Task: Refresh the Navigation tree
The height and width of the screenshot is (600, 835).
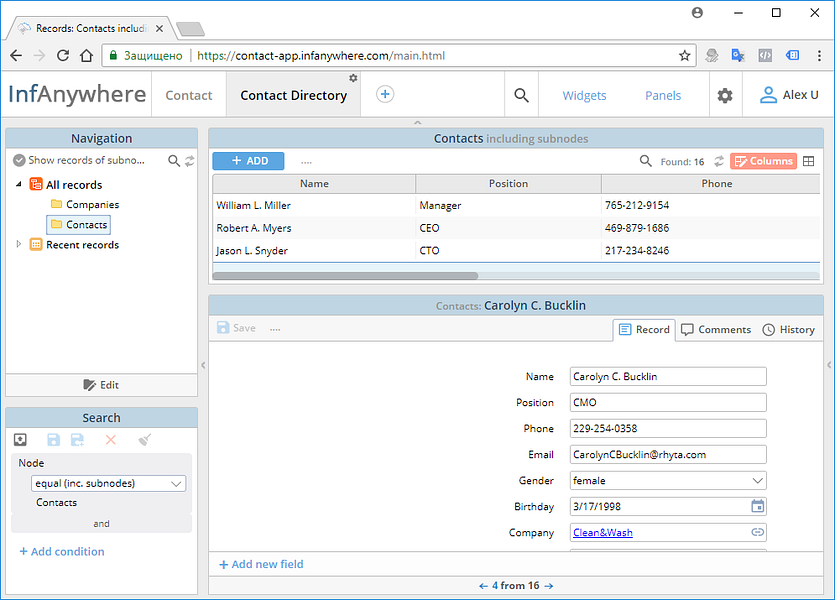Action: [190, 161]
